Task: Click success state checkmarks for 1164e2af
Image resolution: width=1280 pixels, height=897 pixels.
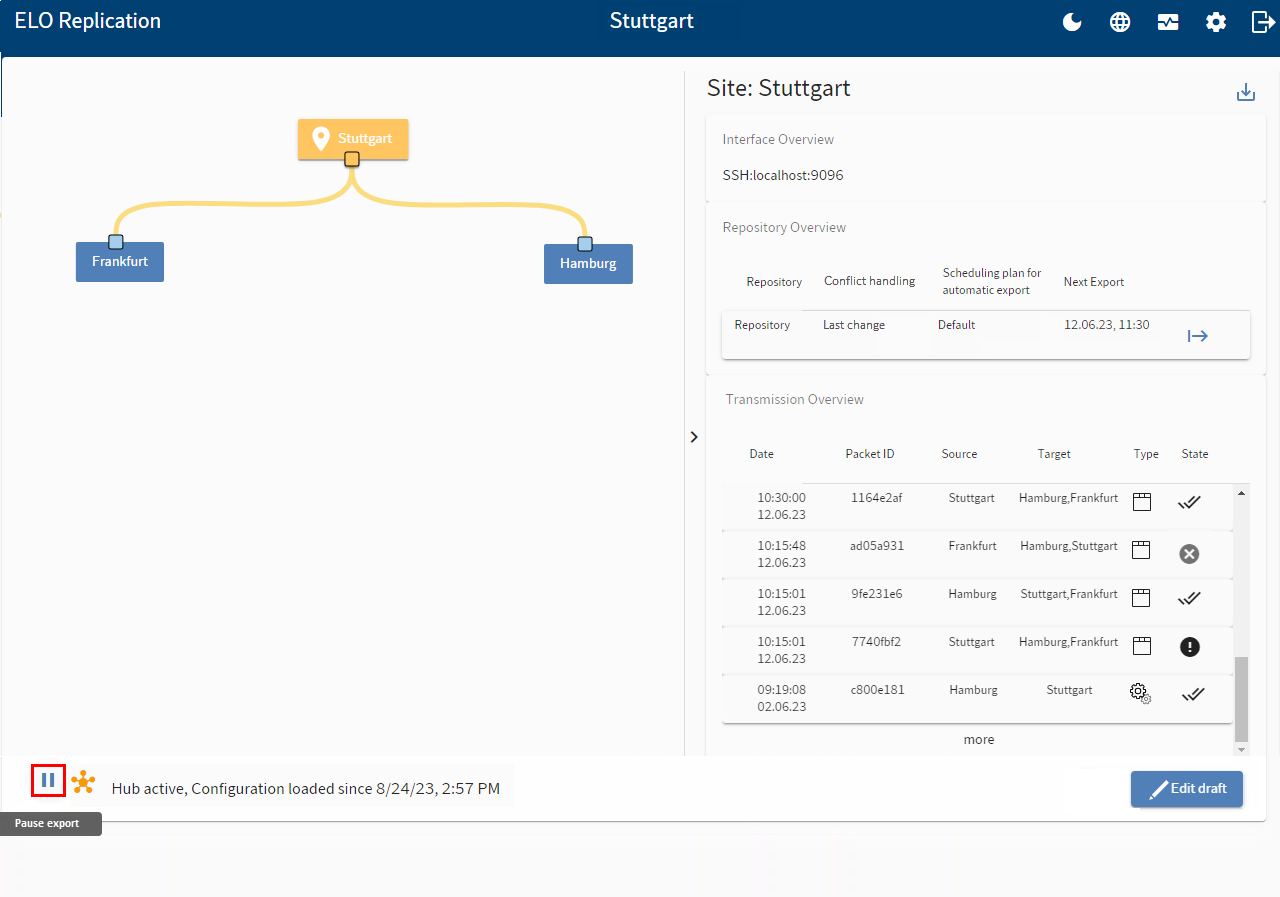Action: point(1190,502)
